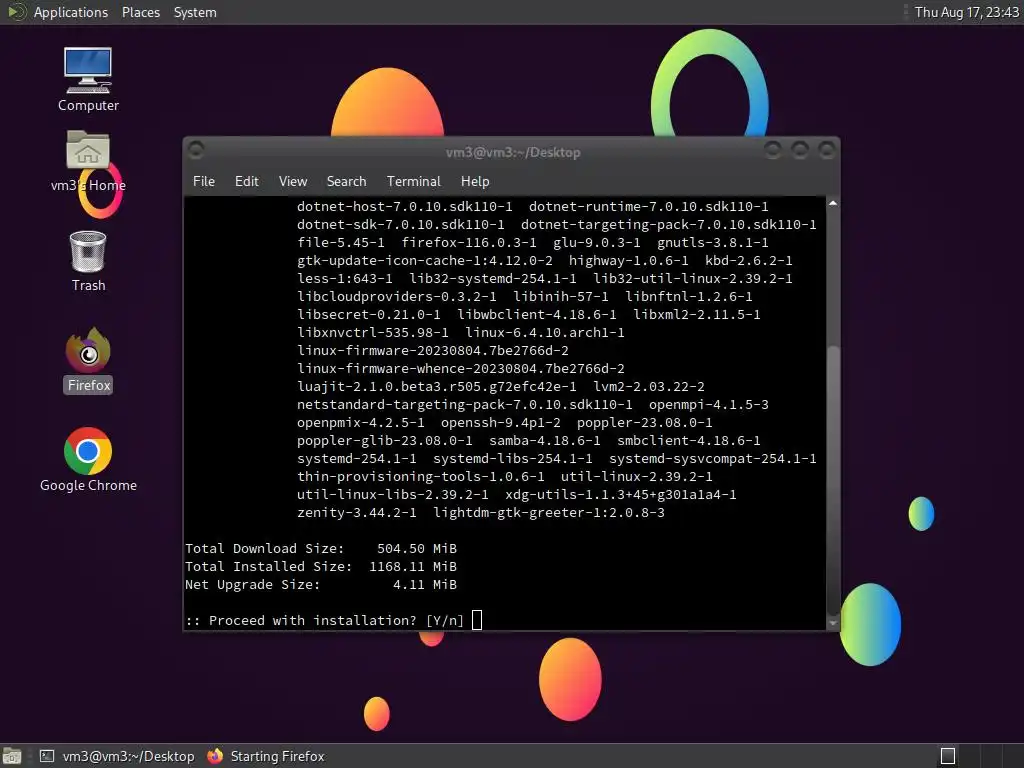The image size is (1024, 768).
Task: Click the vm3@vm3:~/Desktop taskbar button
Action: pos(118,756)
